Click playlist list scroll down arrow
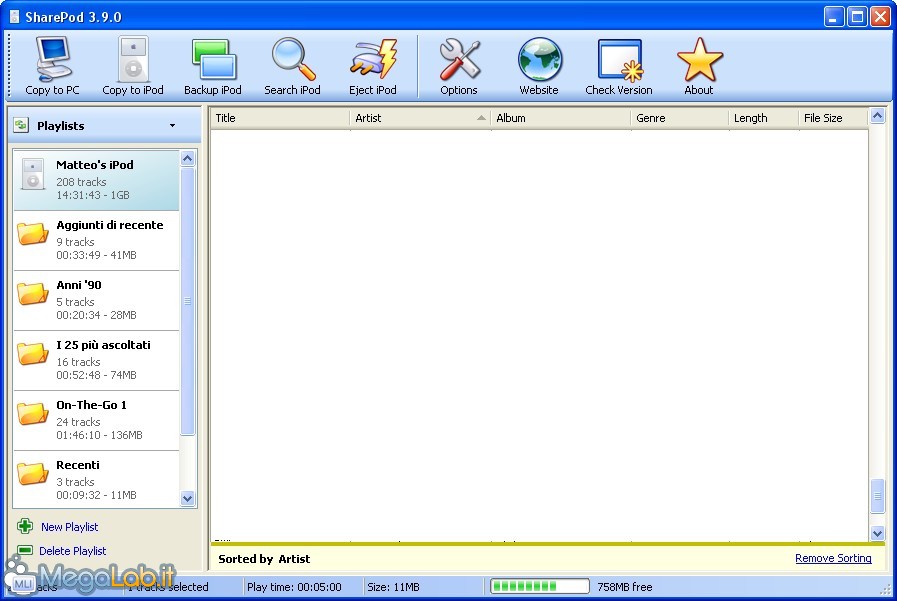The image size is (897, 601). tap(188, 498)
